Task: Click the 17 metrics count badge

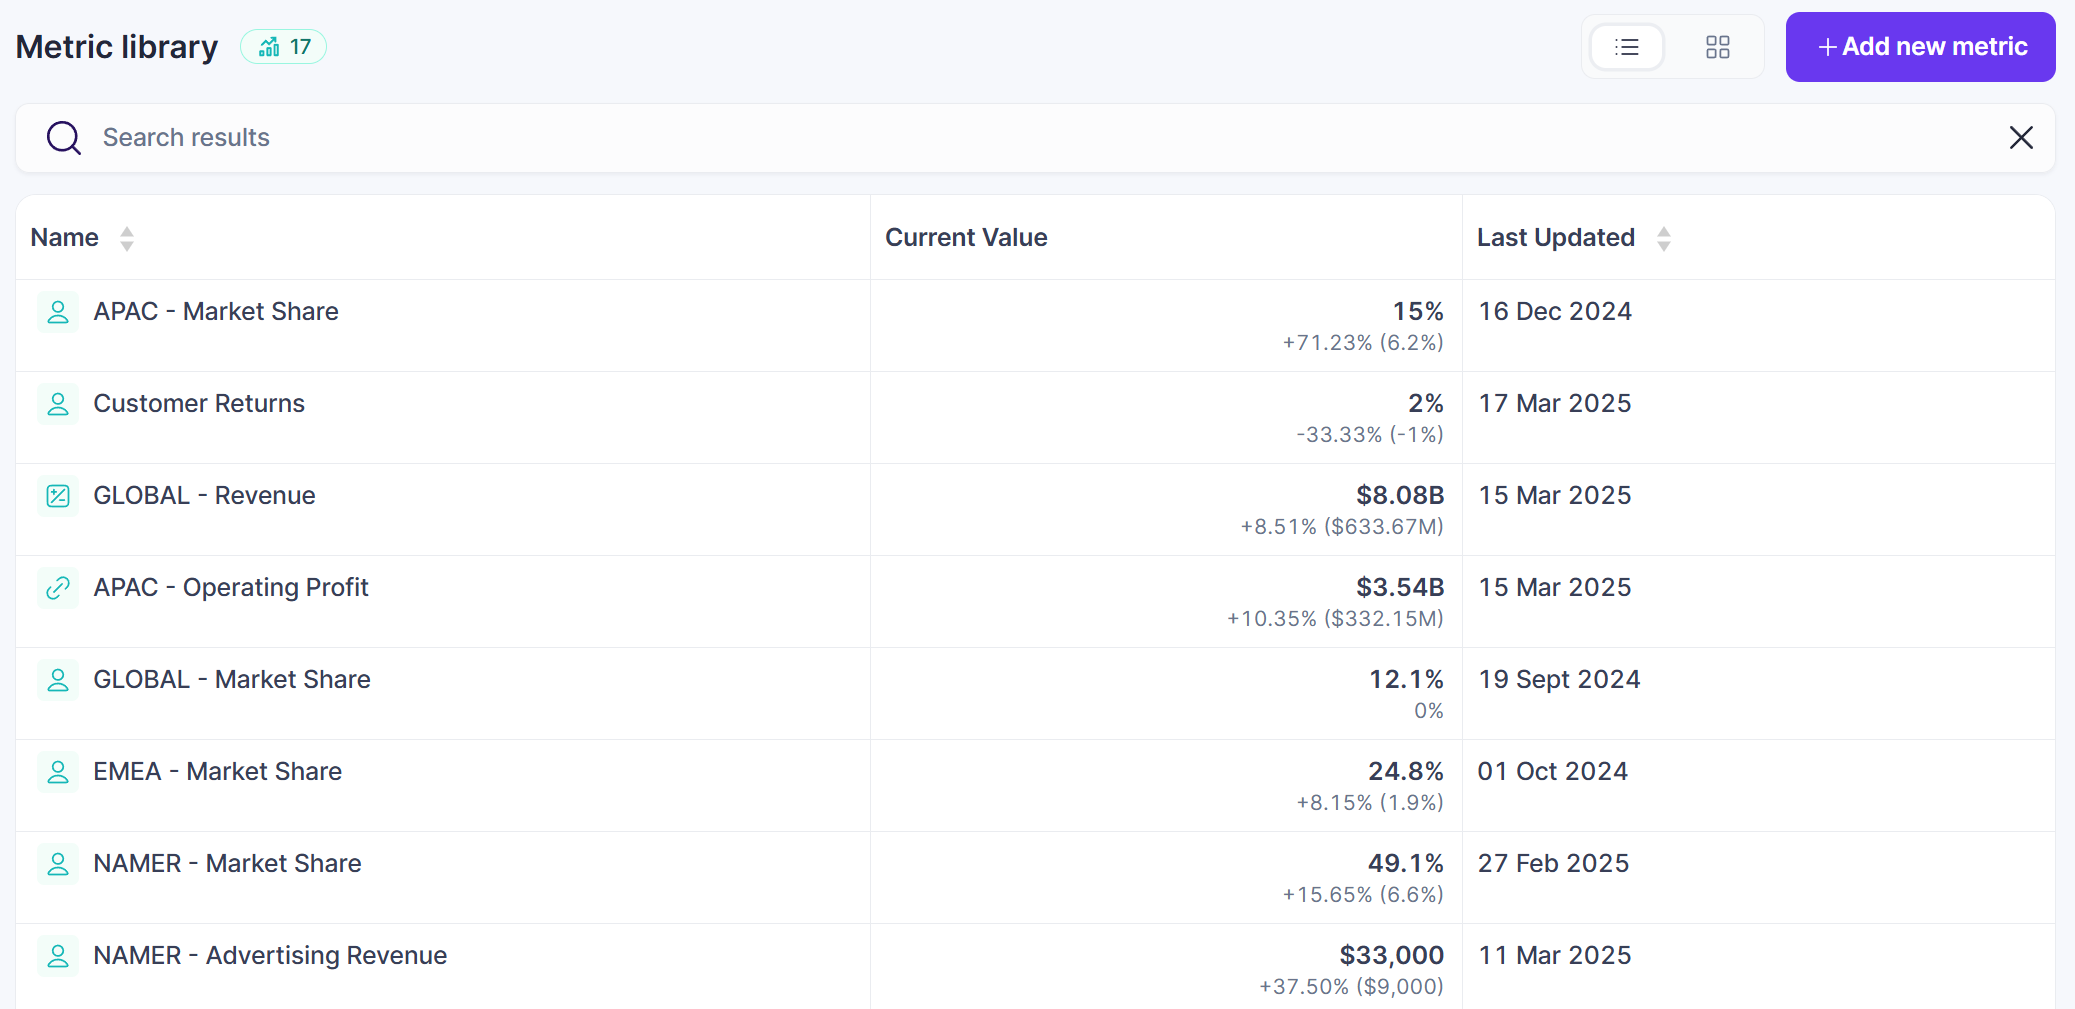Action: pyautogui.click(x=284, y=47)
